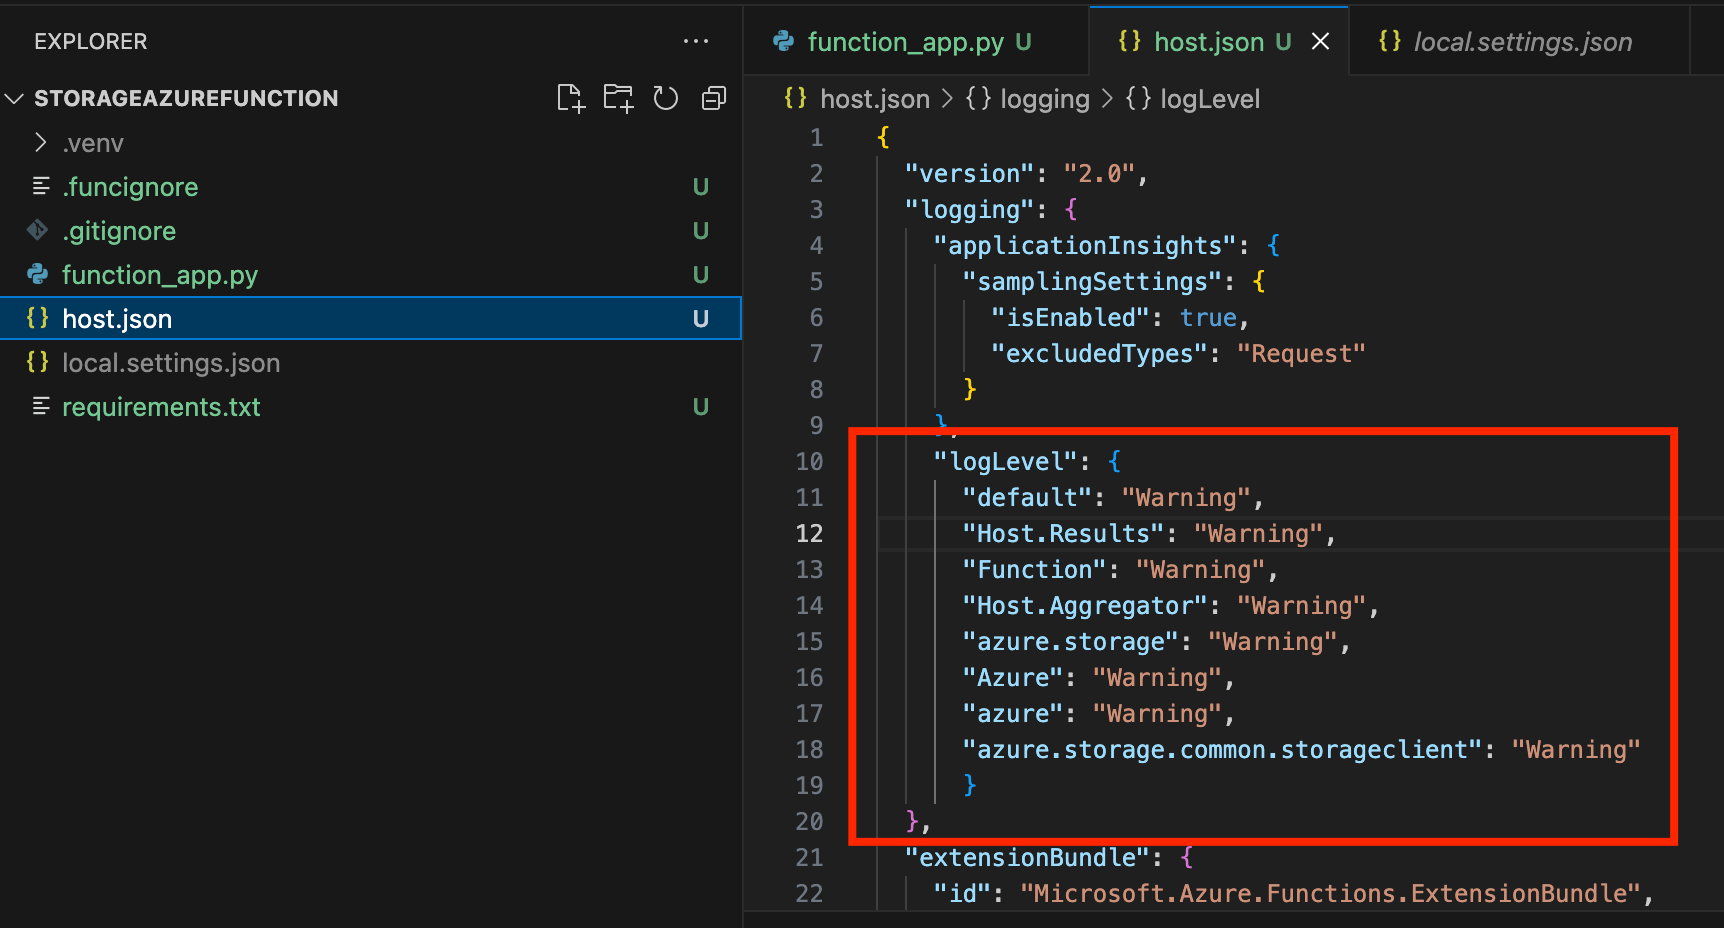Open Explorer views and more actions menu

(696, 41)
